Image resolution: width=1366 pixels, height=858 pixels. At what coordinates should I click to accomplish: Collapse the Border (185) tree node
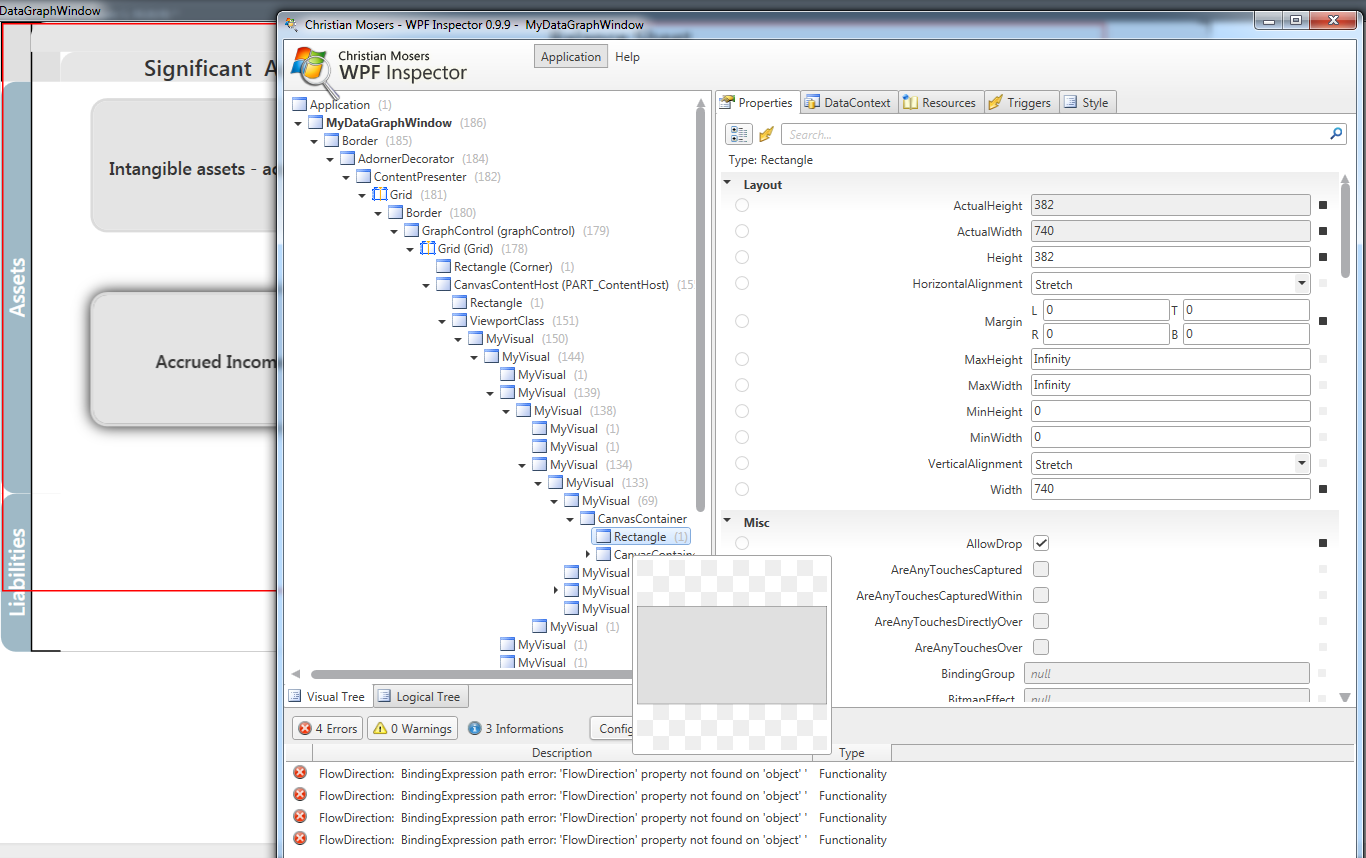(314, 141)
